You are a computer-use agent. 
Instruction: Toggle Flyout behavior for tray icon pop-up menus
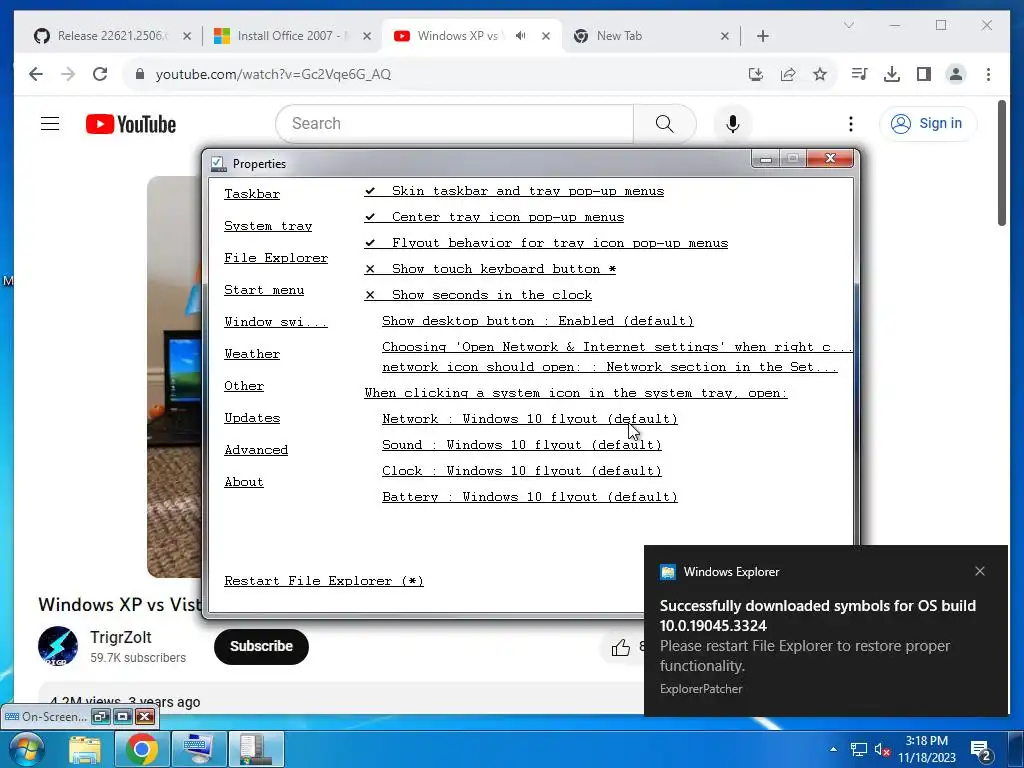(x=546, y=243)
